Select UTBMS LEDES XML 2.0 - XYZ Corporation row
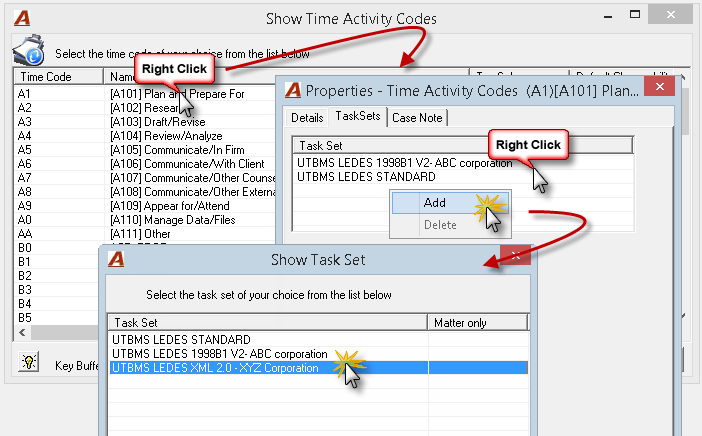702x436 pixels. pyautogui.click(x=319, y=368)
